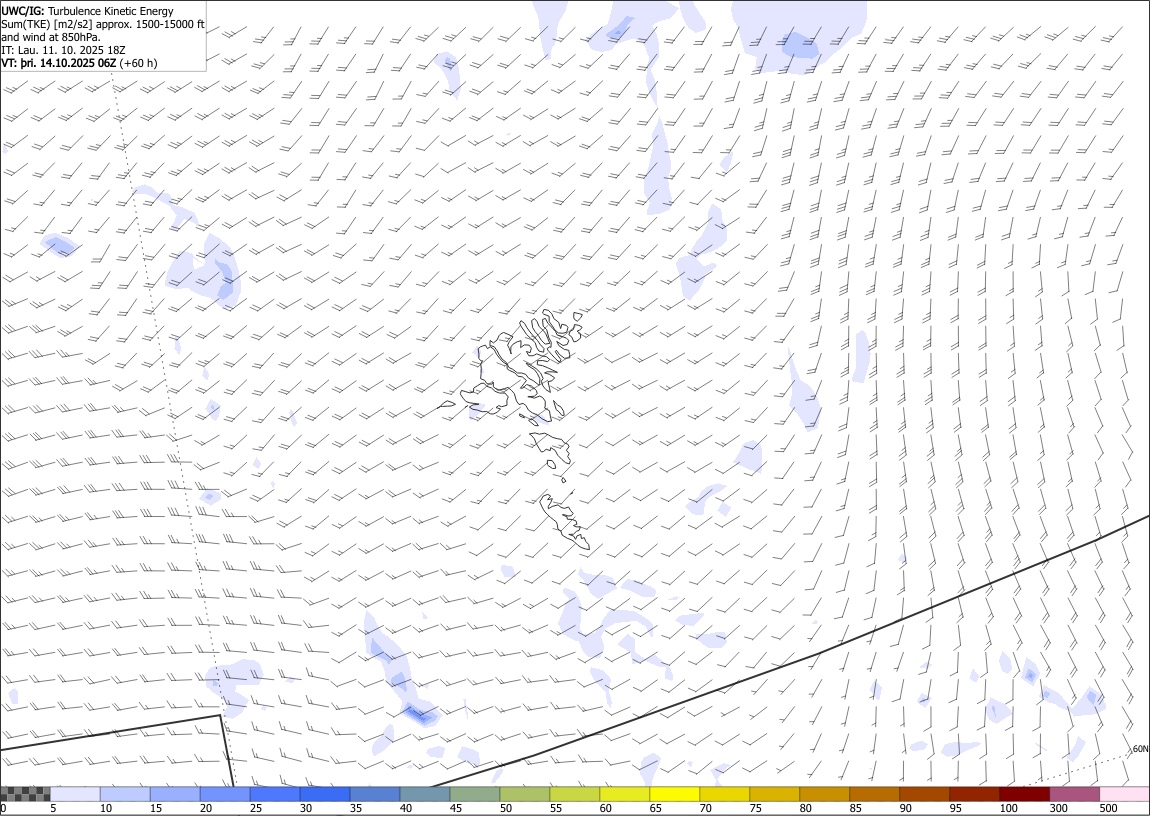Click the 30–35 royal blue swatch
Image resolution: width=1150 pixels, height=816 pixels.
tap(325, 794)
